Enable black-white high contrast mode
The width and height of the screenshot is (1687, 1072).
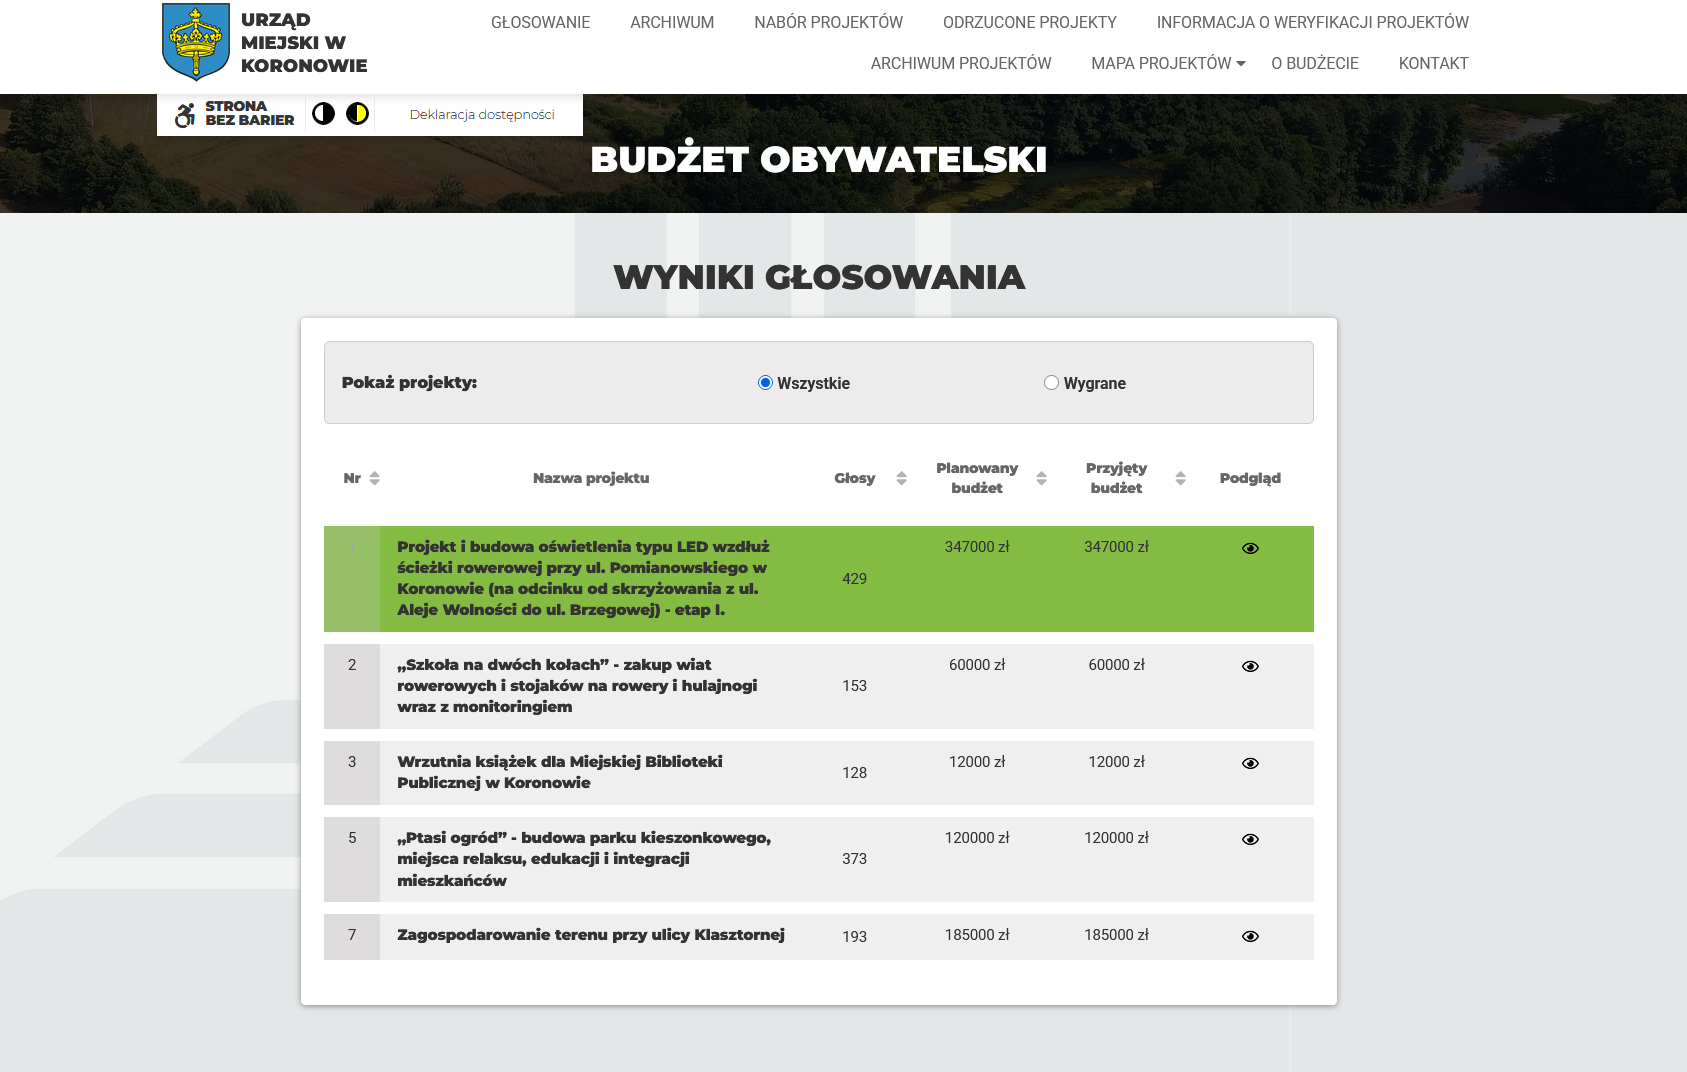[323, 114]
